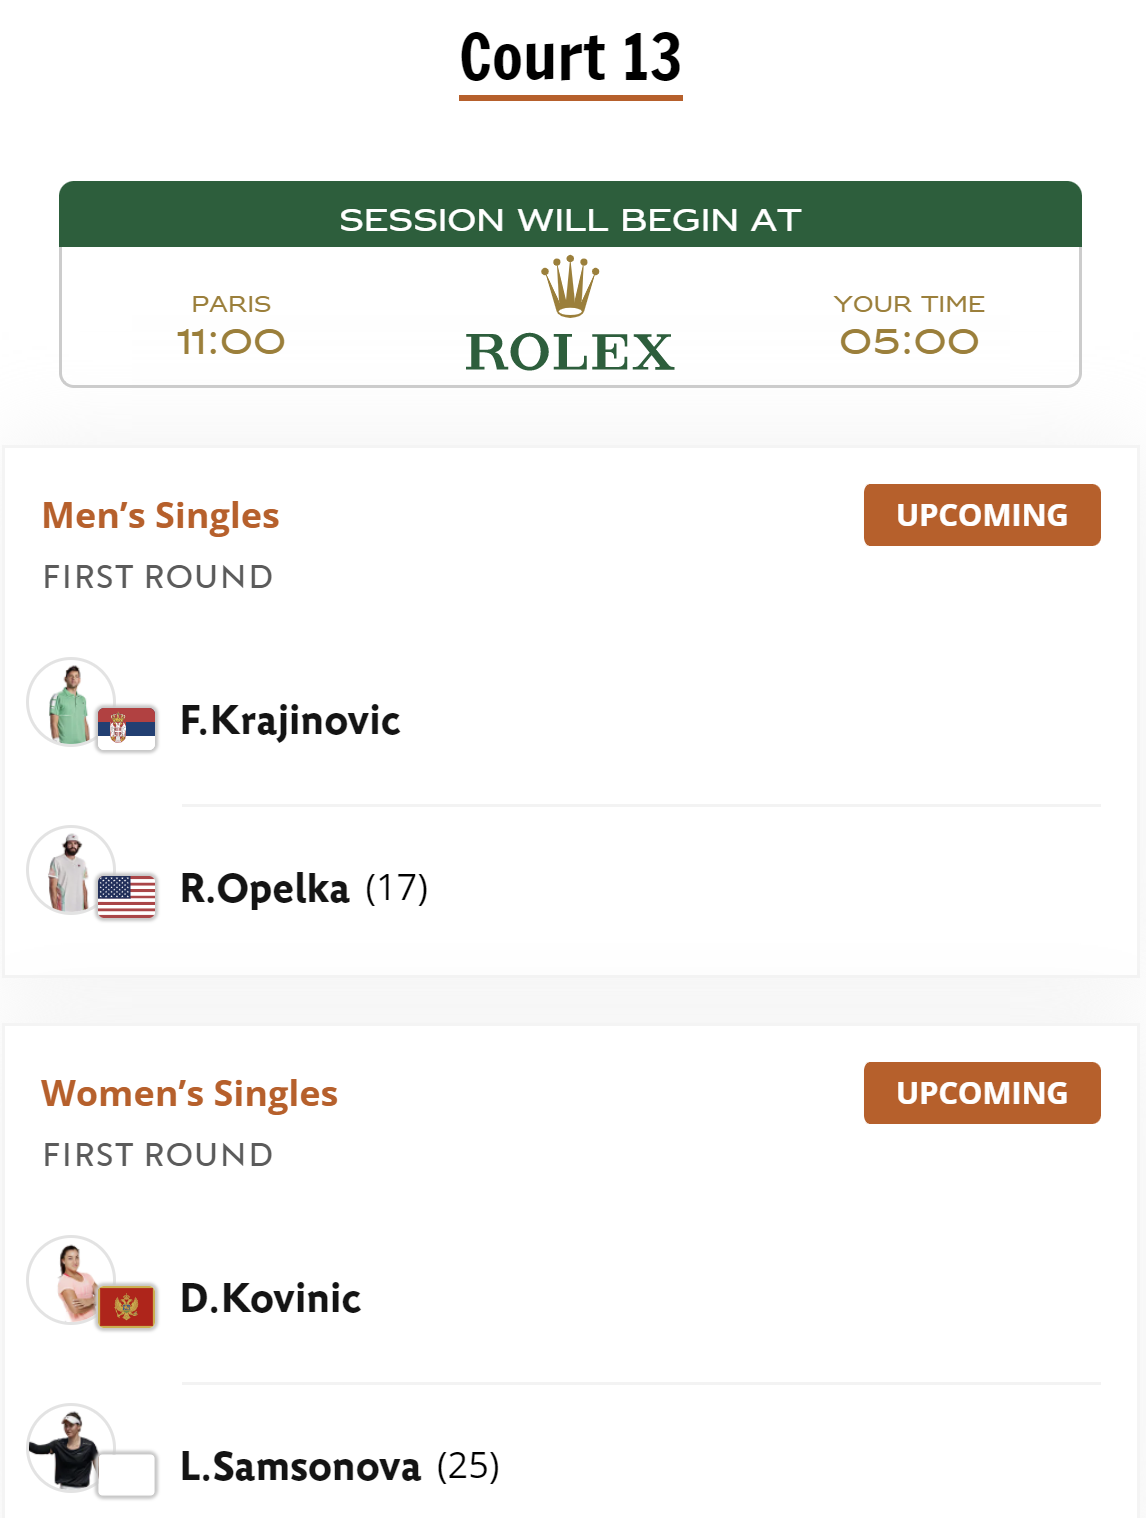Open D.Kovinic's player photo
Screen dimensions: 1146x1518
pyautogui.click(x=71, y=1280)
